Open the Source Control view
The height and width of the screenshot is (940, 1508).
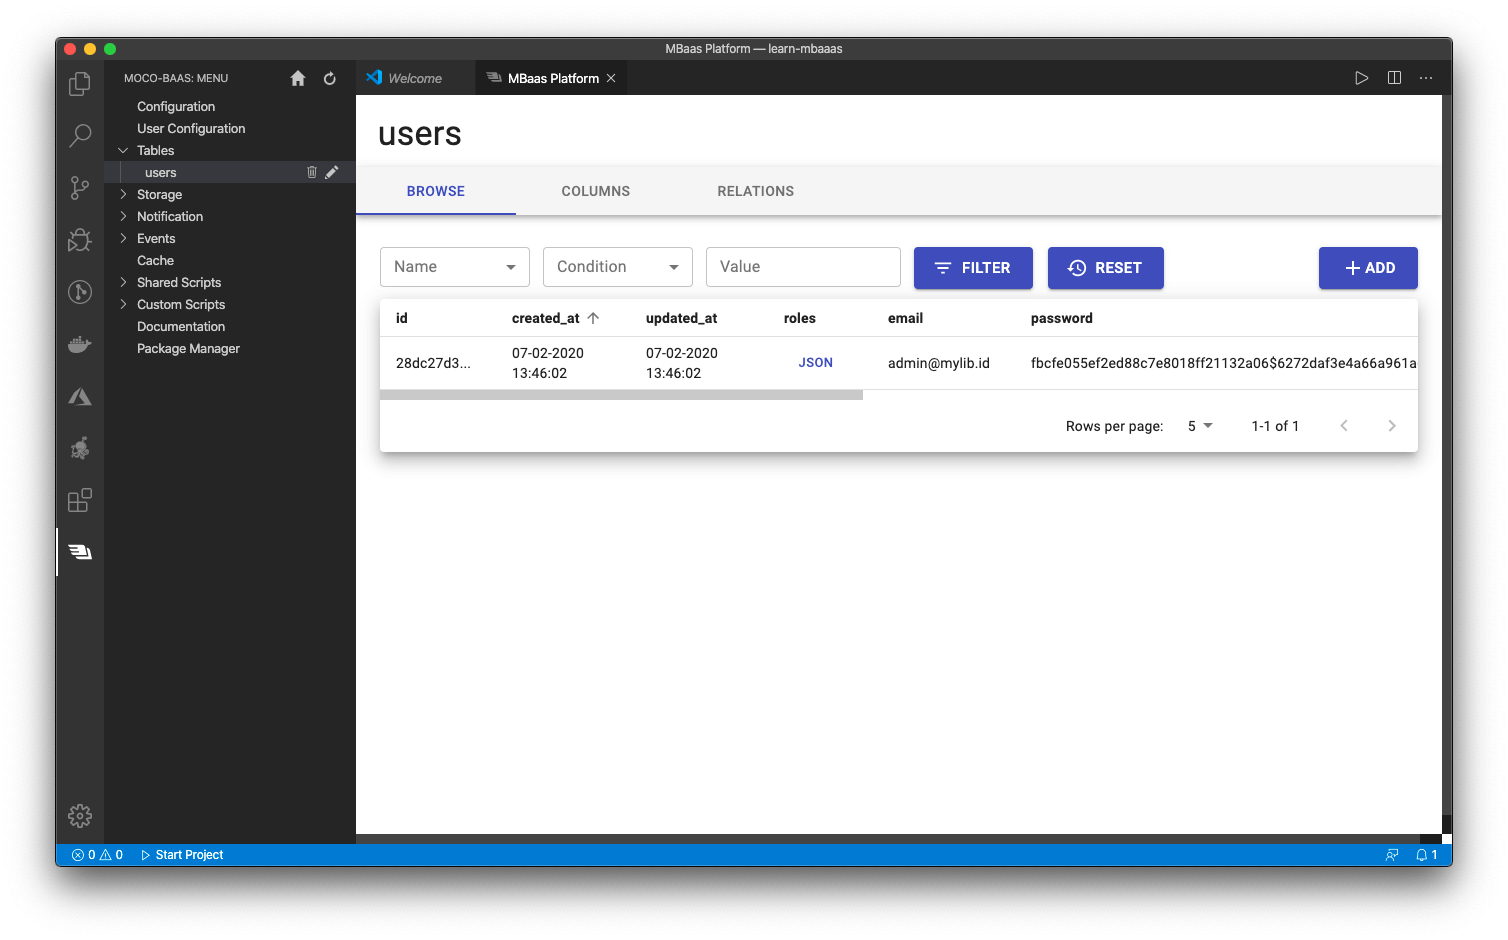(80, 188)
